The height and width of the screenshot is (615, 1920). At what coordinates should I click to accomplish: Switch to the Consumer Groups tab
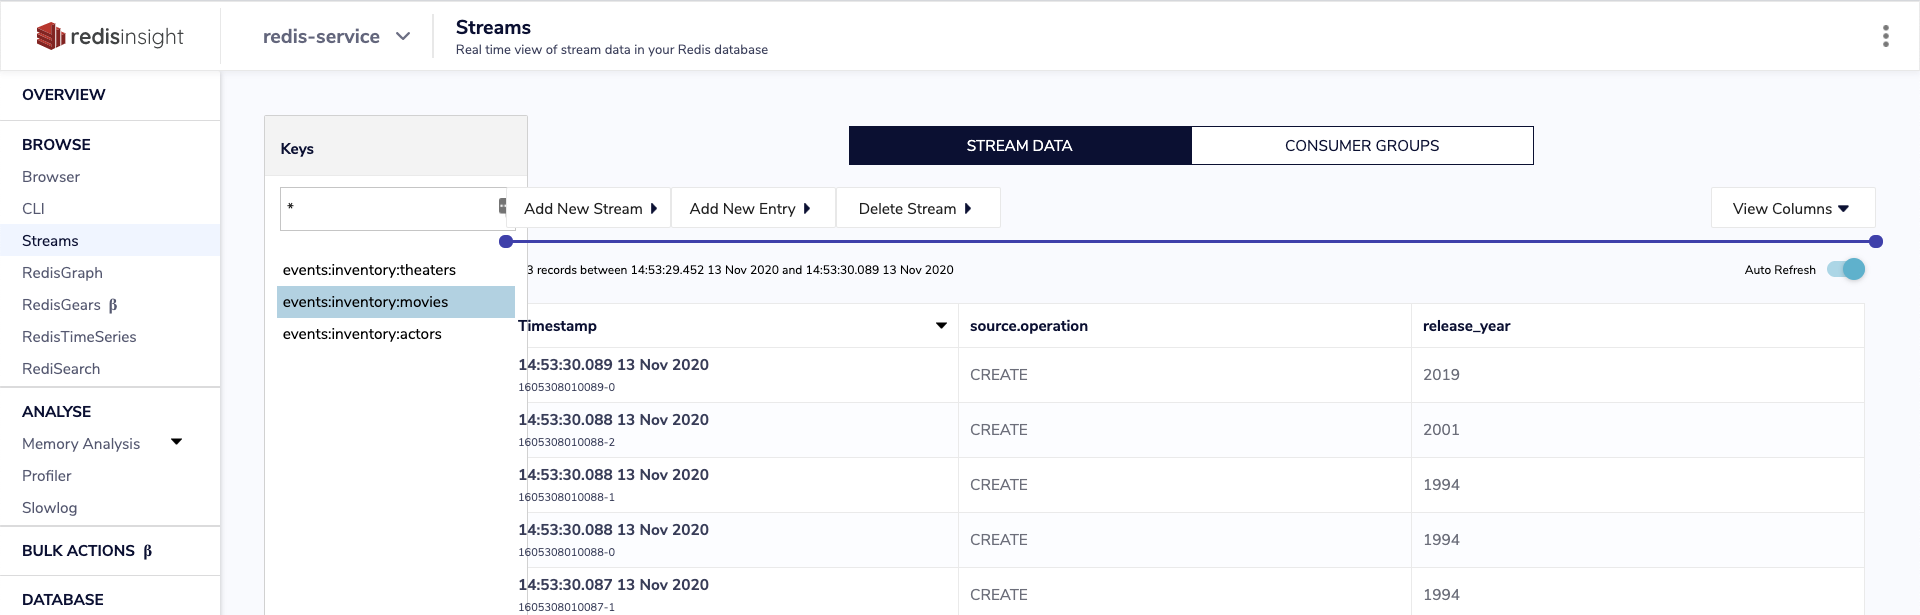tap(1361, 146)
